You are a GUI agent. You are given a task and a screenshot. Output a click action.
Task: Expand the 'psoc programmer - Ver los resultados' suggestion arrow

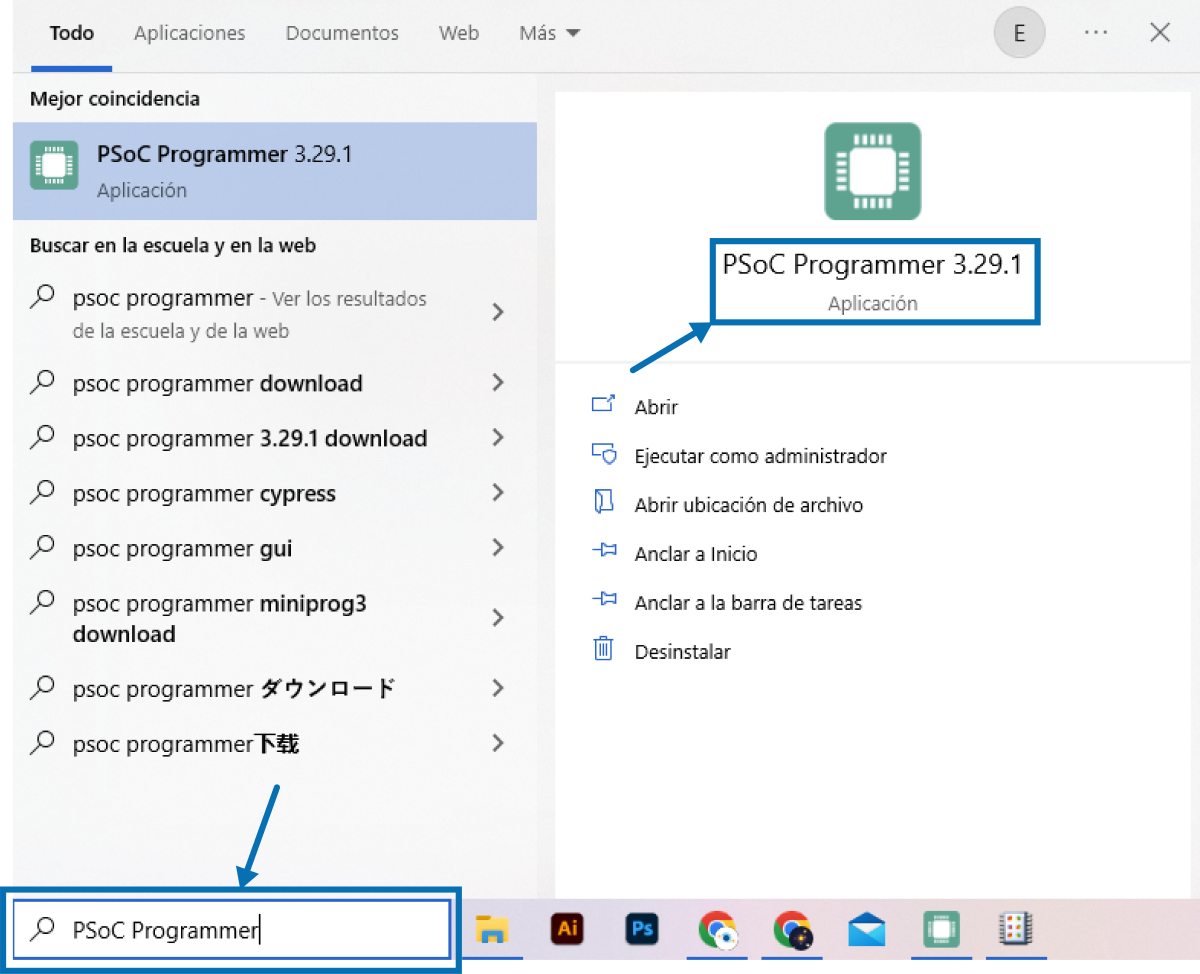498,313
